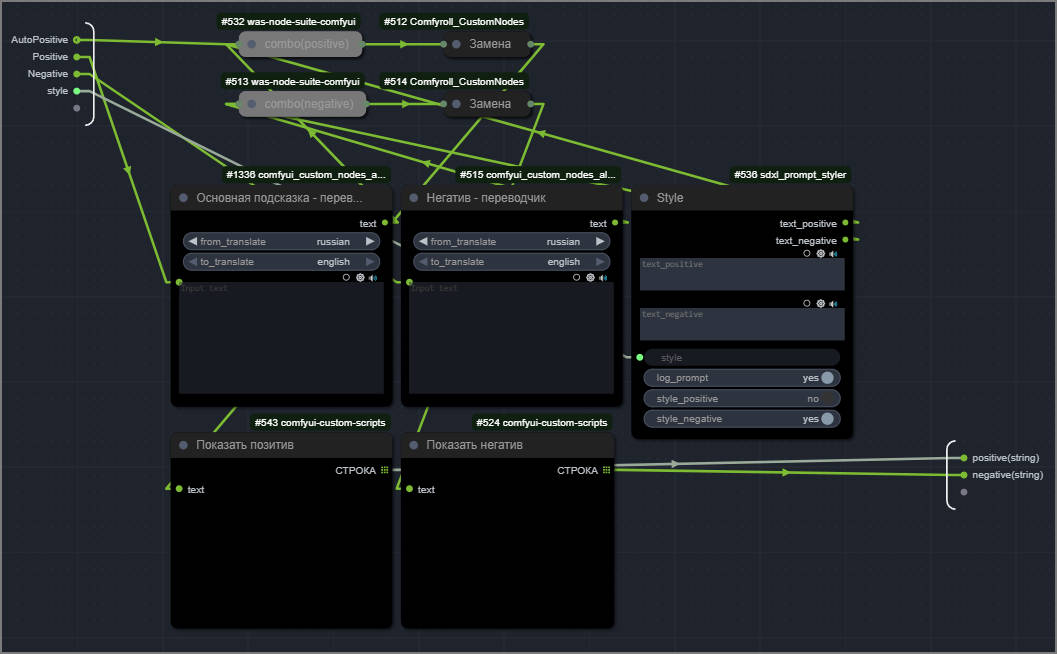Viewport: 1057px width, 654px height.
Task: Click left arrow of from_translate in Негатив node
Action: [x=422, y=242]
